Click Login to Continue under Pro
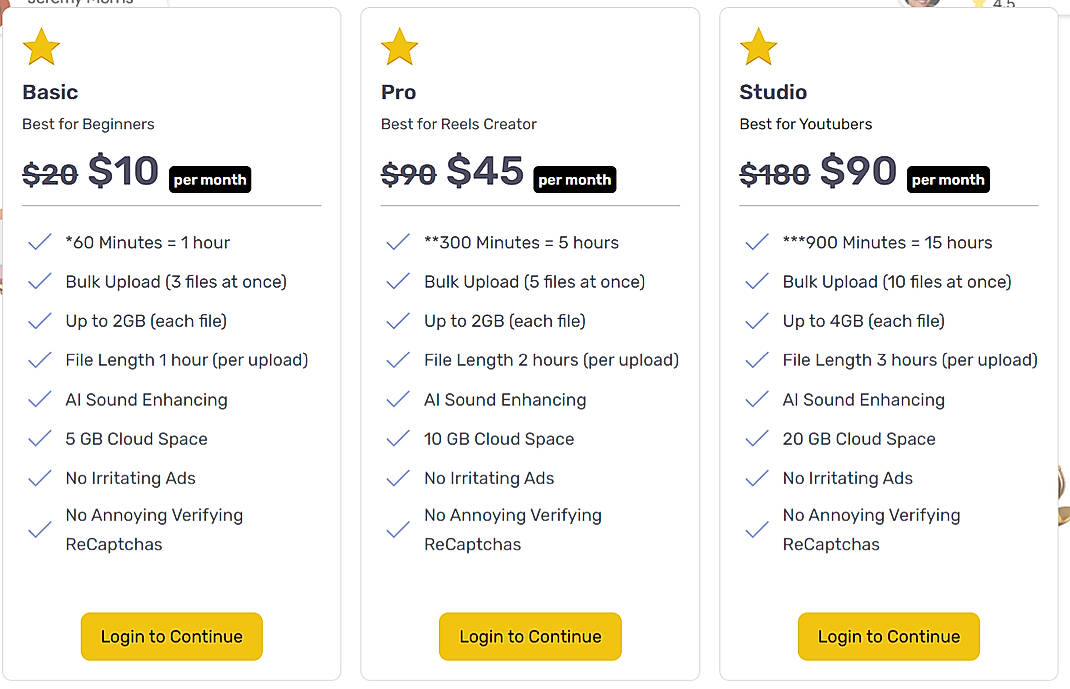1070x689 pixels. point(530,636)
